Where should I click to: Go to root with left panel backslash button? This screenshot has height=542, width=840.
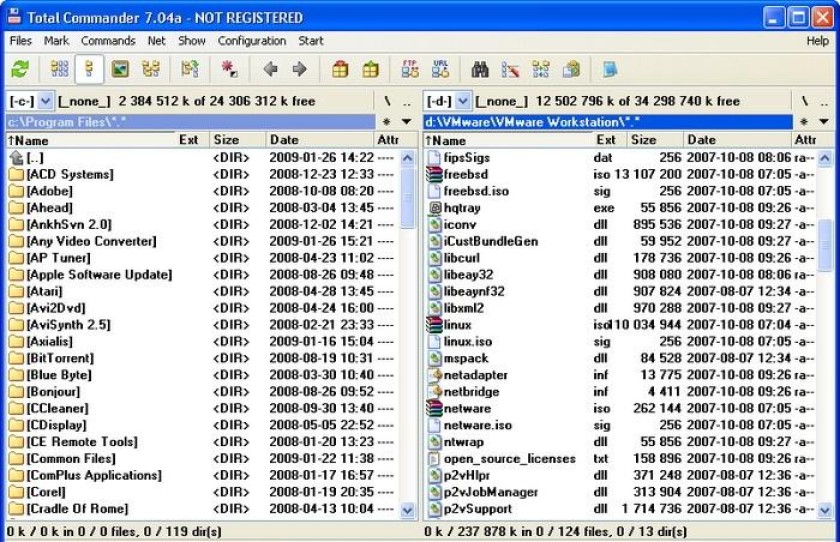tap(387, 101)
